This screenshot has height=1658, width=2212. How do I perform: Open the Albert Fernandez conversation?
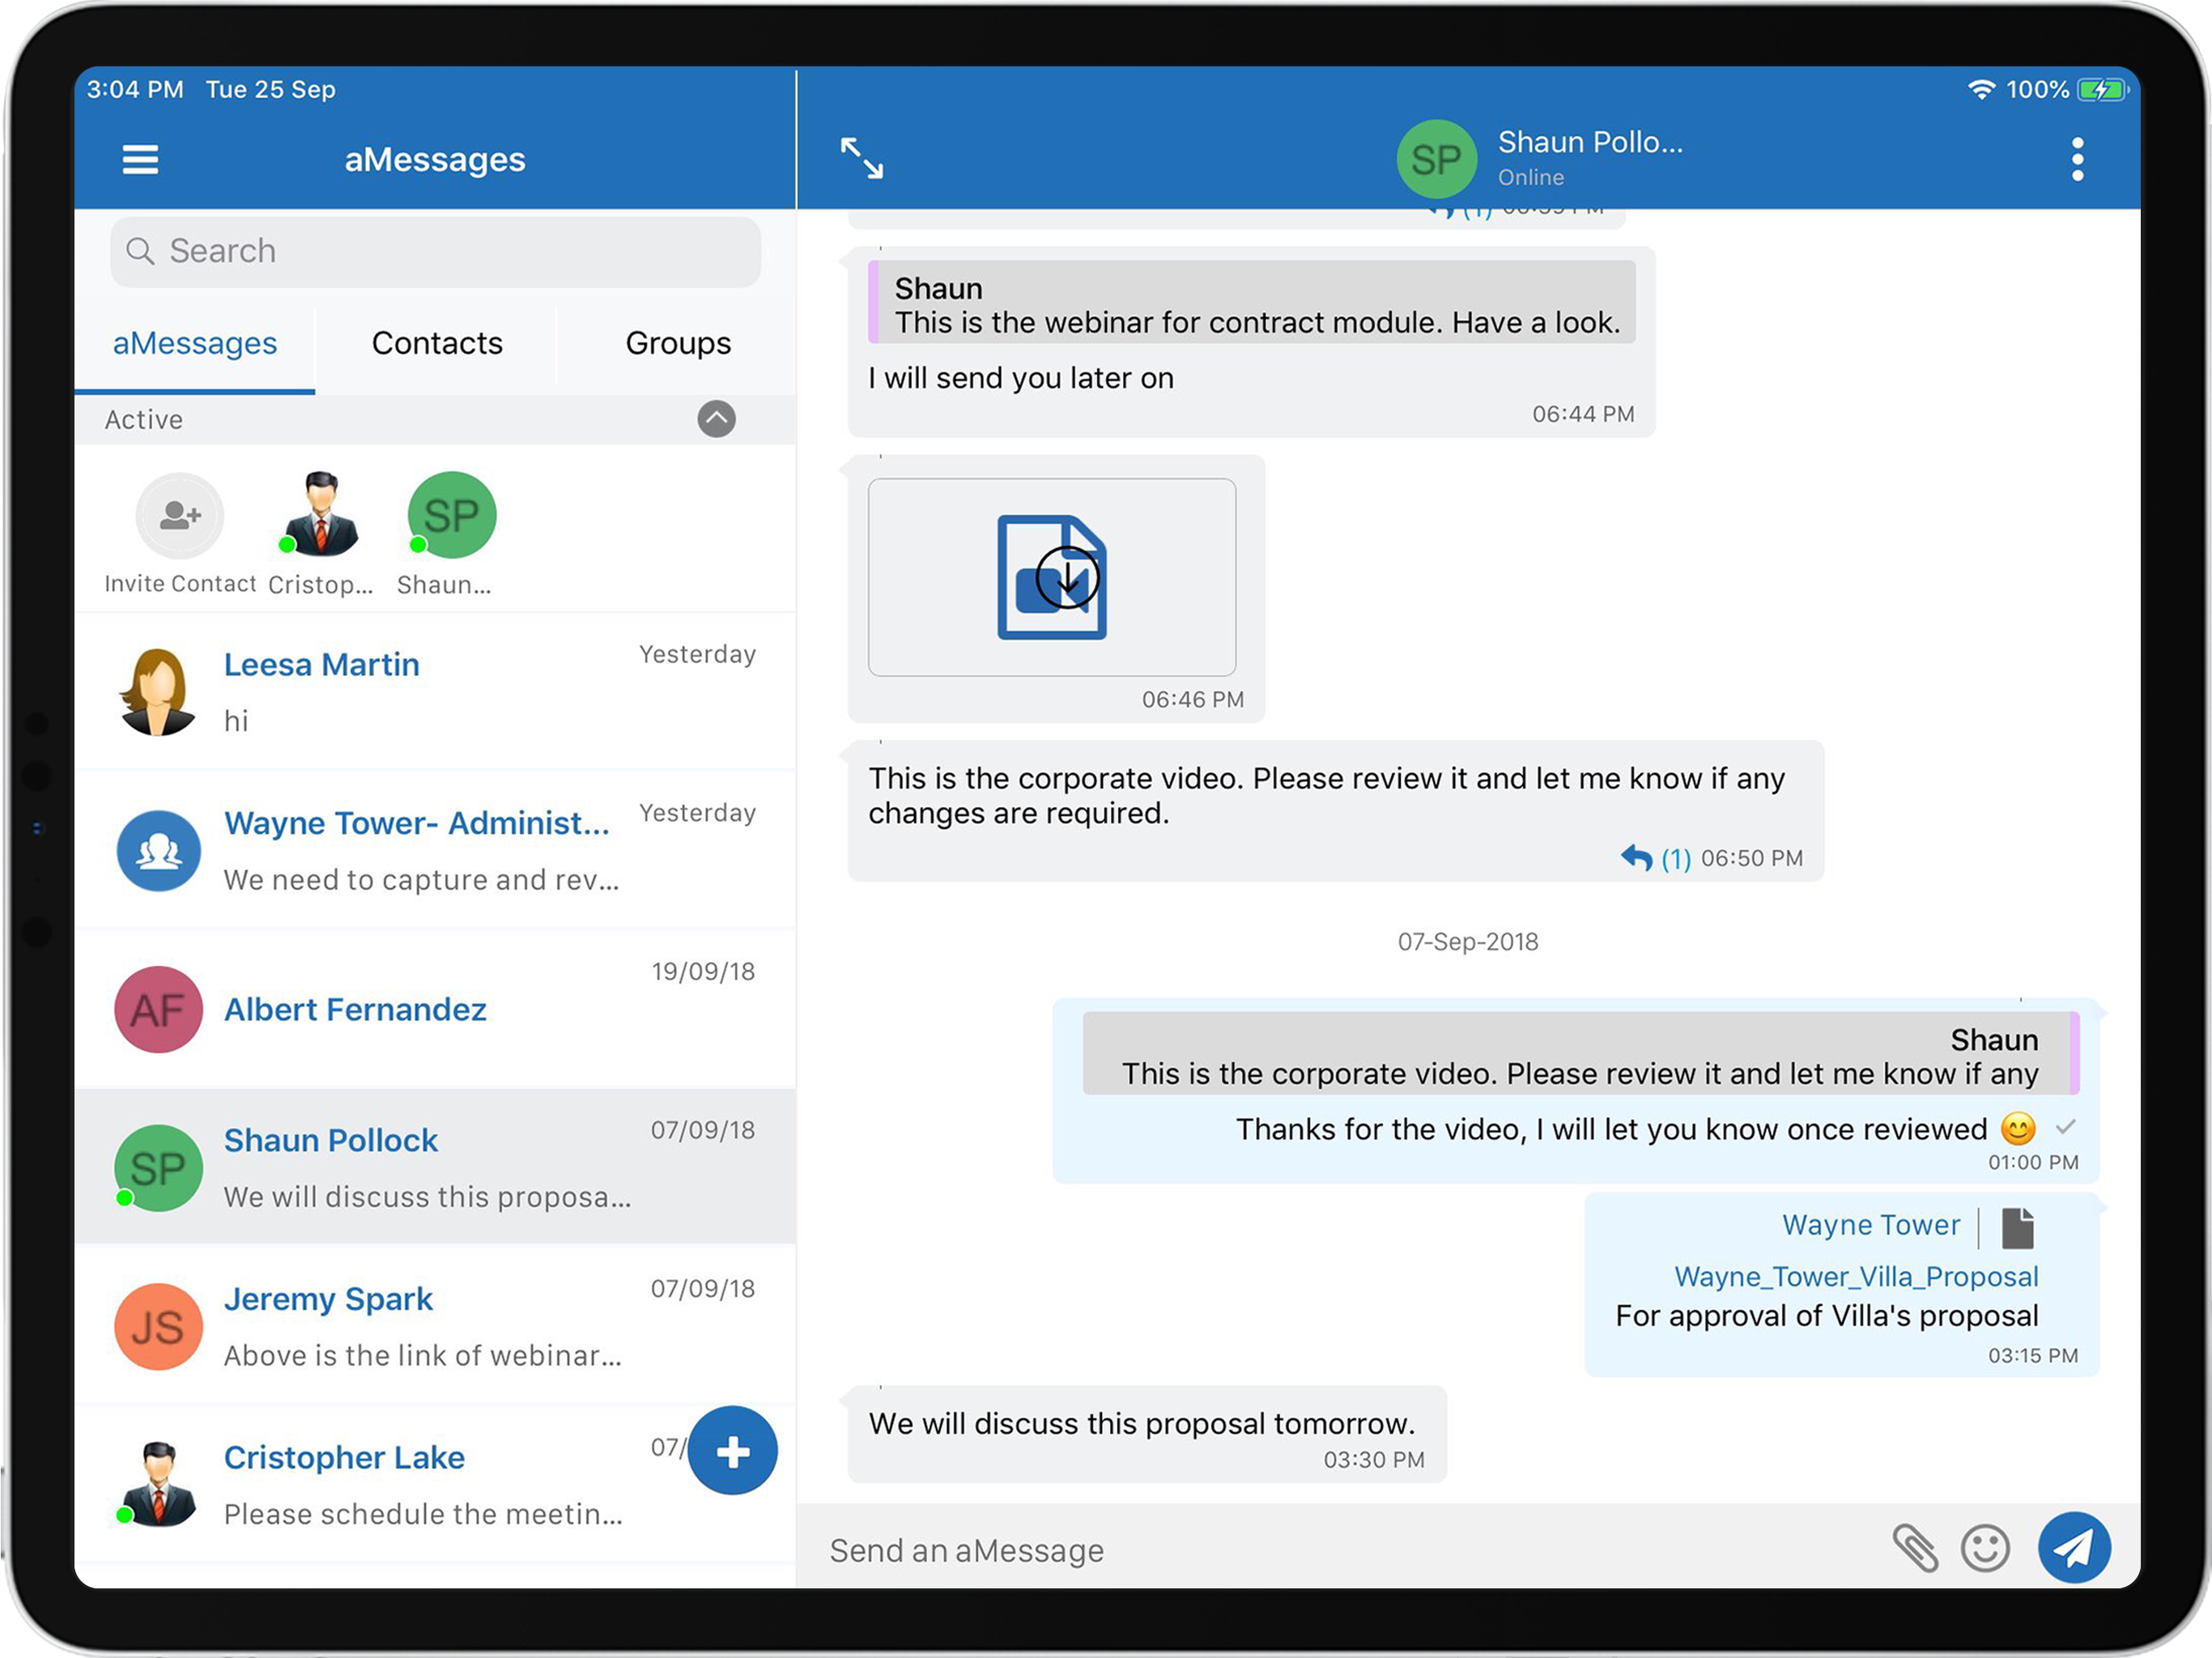(435, 1009)
